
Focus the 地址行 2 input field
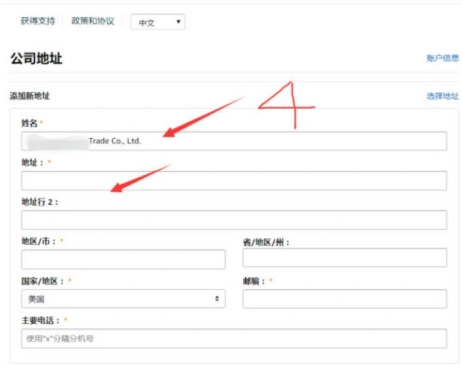coord(234,220)
